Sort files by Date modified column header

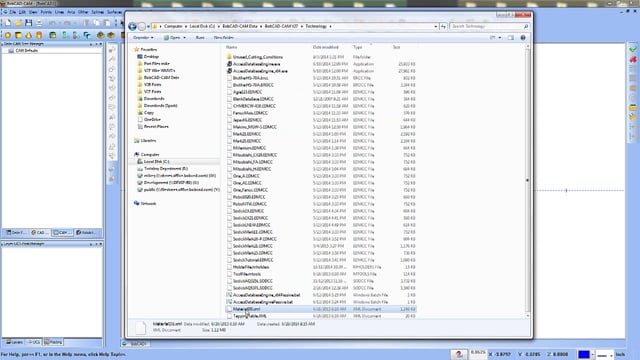click(x=326, y=47)
